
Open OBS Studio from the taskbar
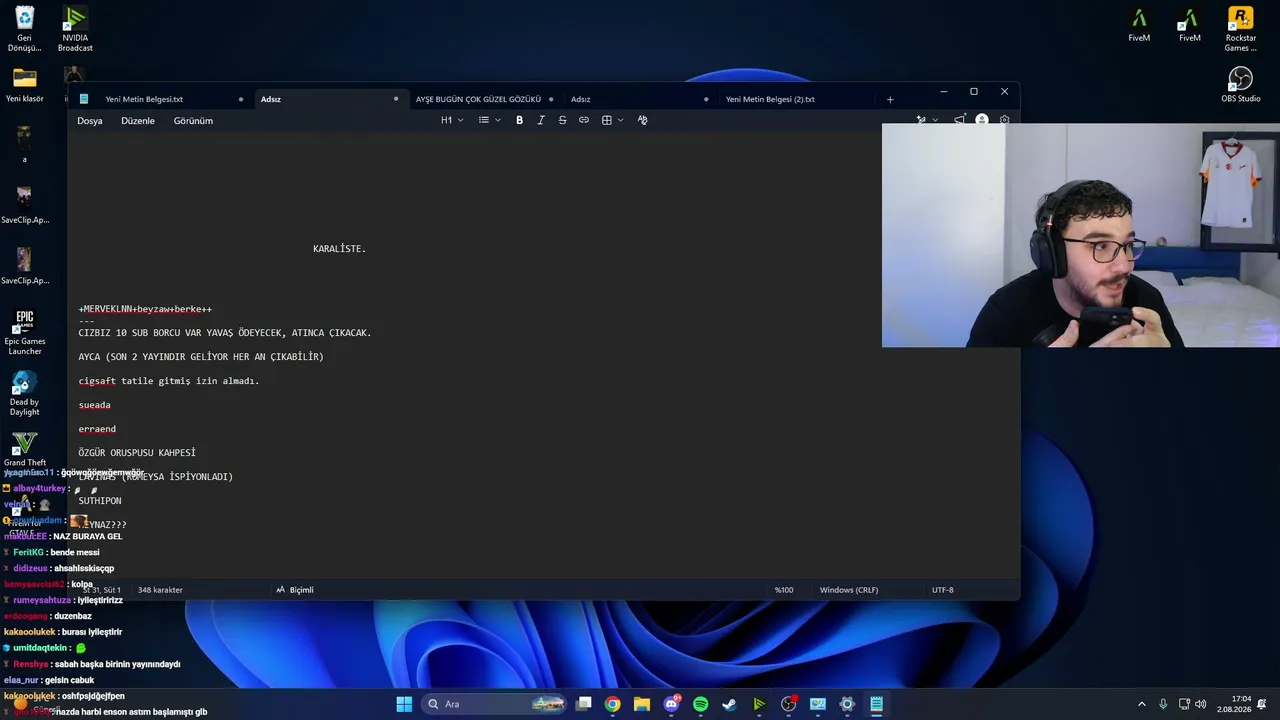click(x=788, y=704)
